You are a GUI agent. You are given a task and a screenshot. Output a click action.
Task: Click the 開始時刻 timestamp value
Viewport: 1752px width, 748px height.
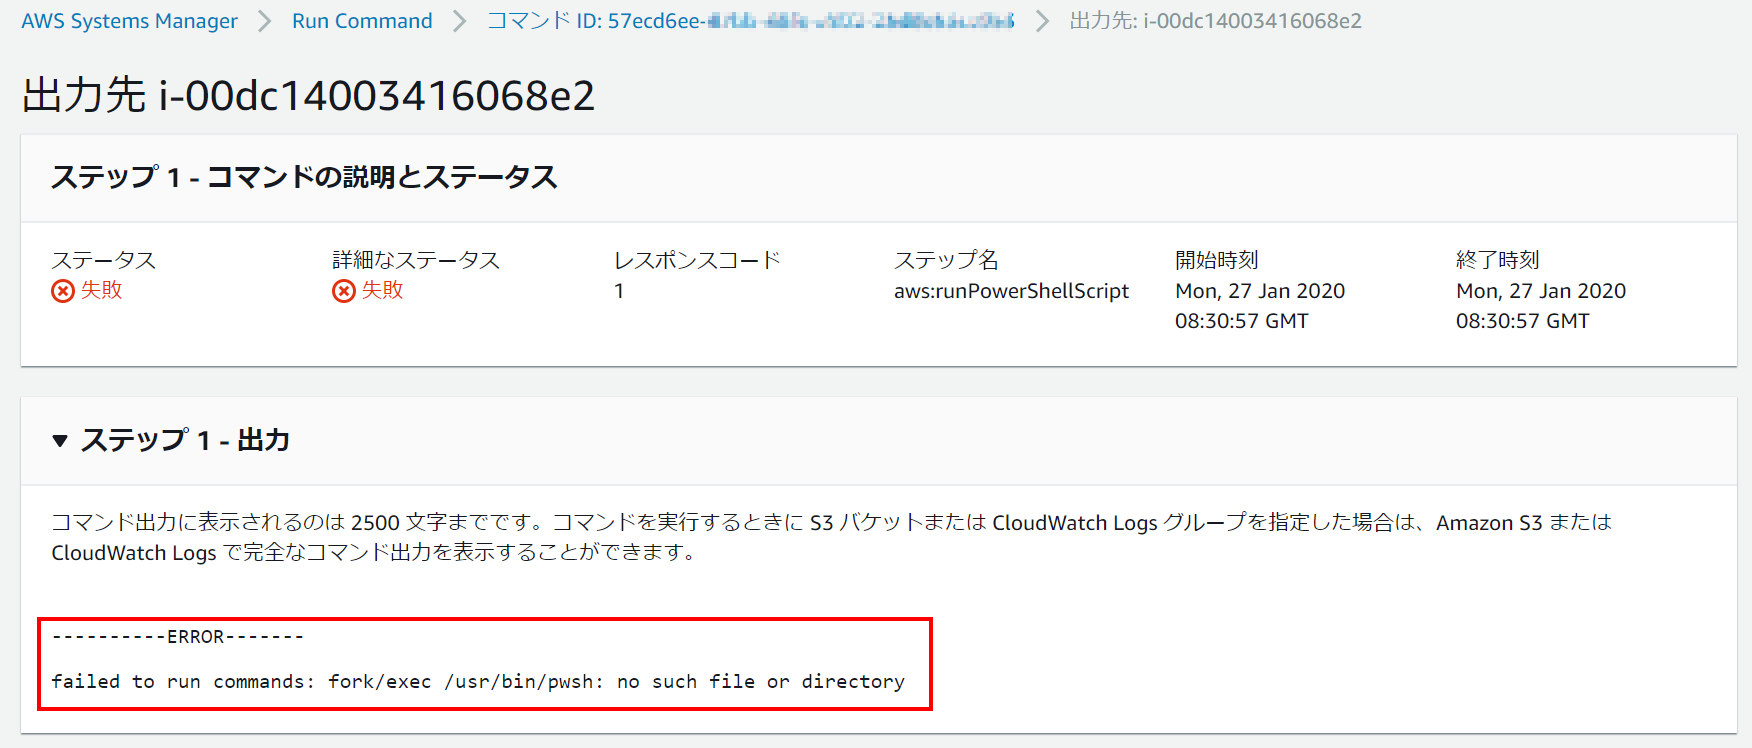pos(1259,305)
